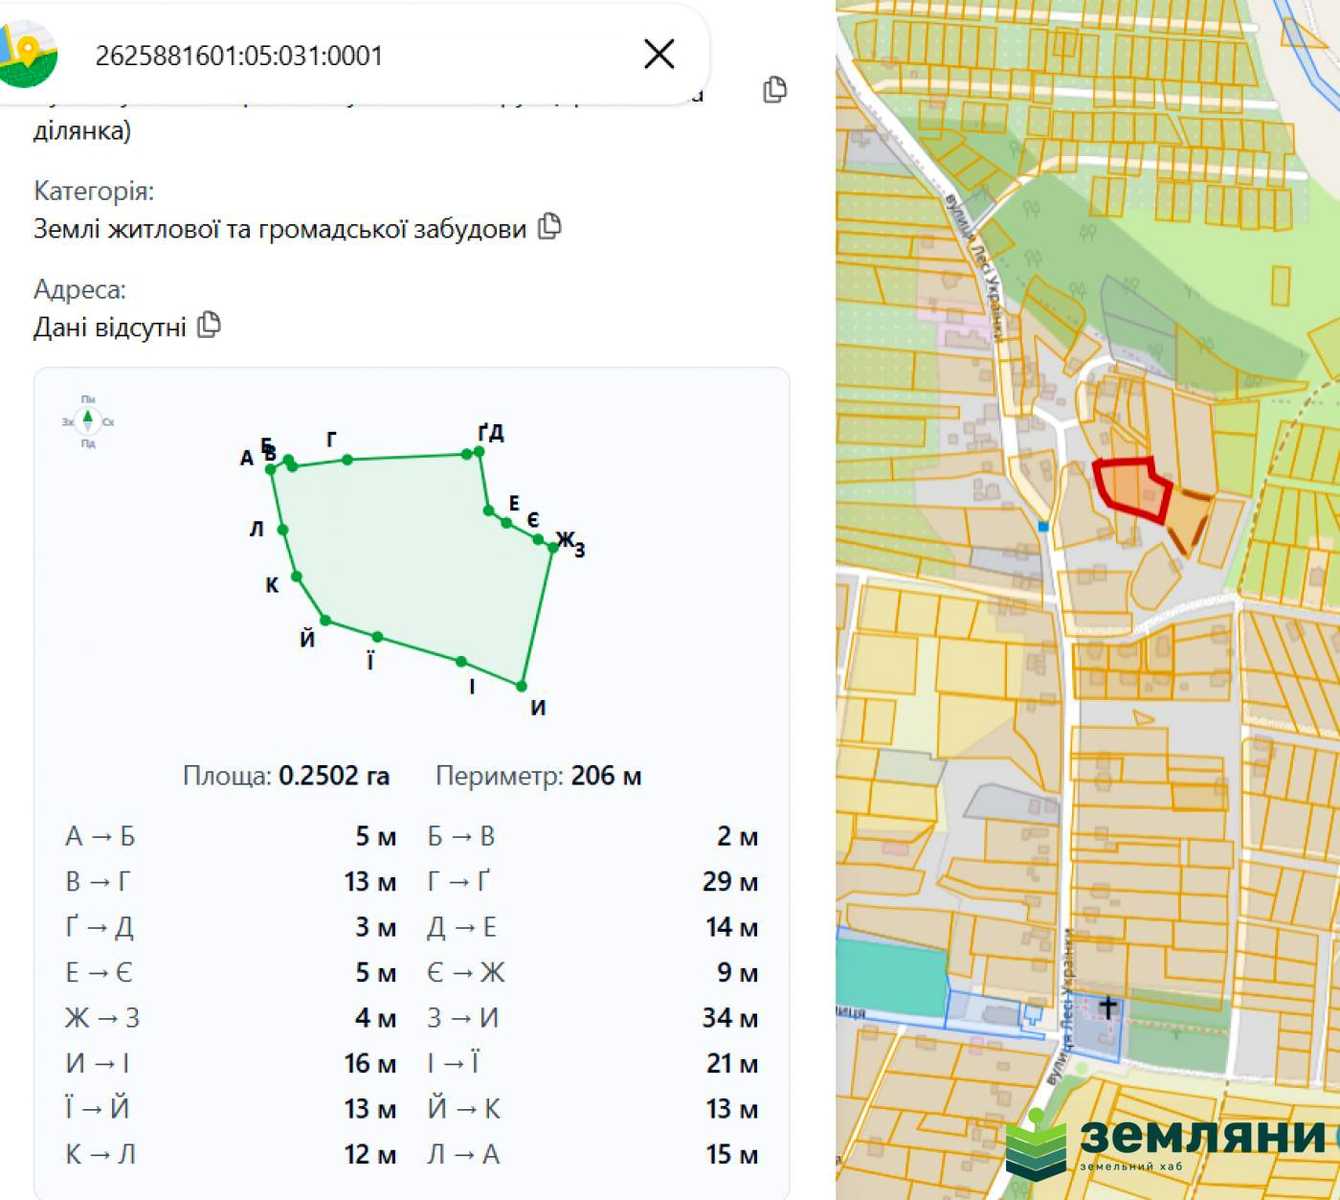Click vertex Л on the parcel diagram
This screenshot has width=1340, height=1200.
pos(282,530)
